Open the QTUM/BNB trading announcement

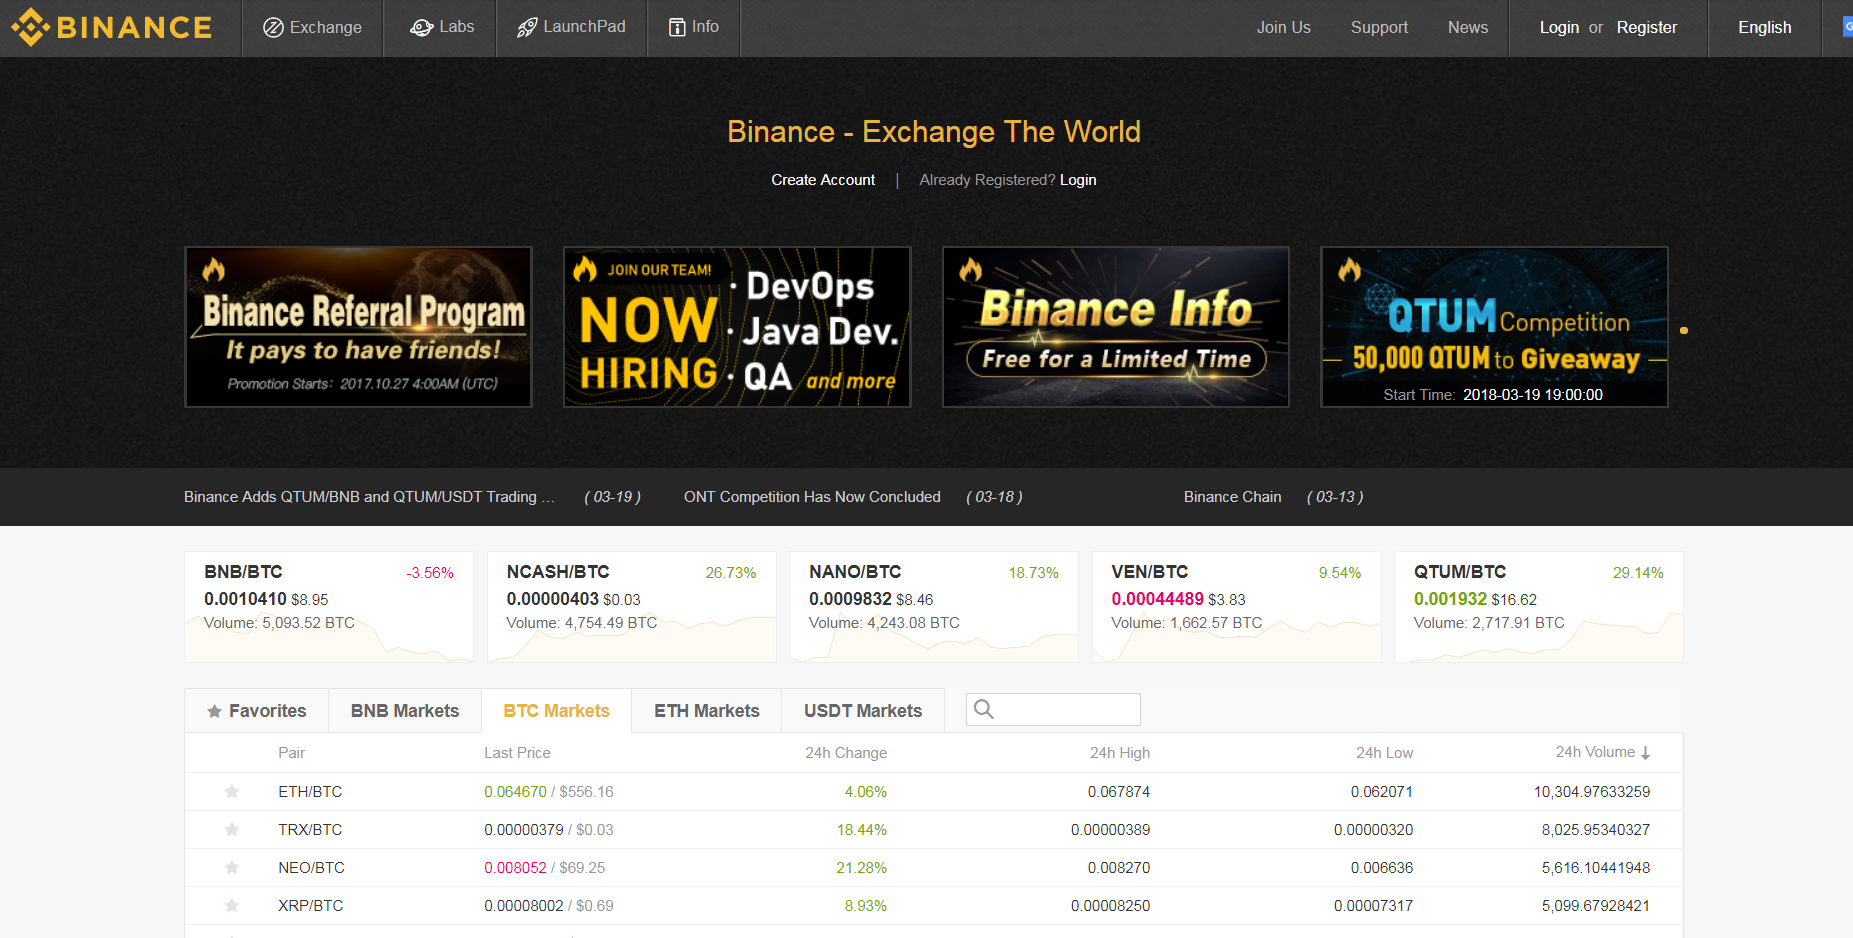click(x=369, y=497)
